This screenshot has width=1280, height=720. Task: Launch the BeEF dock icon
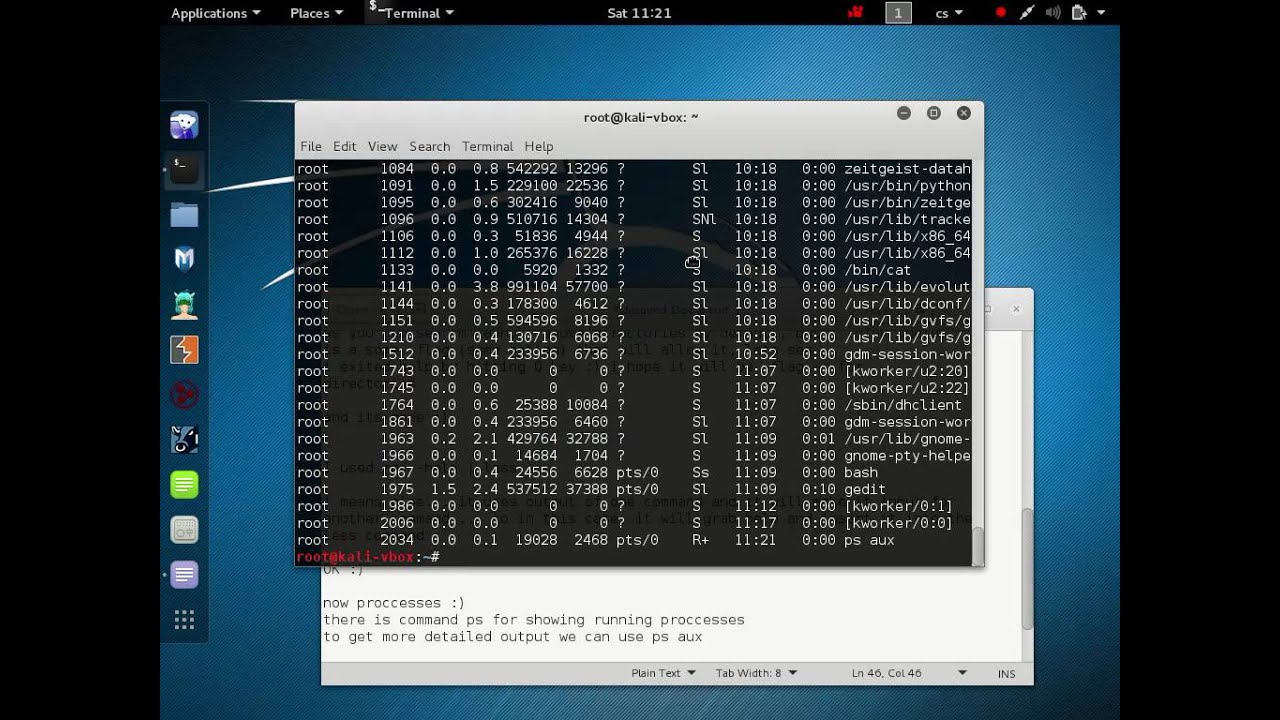pos(184,440)
